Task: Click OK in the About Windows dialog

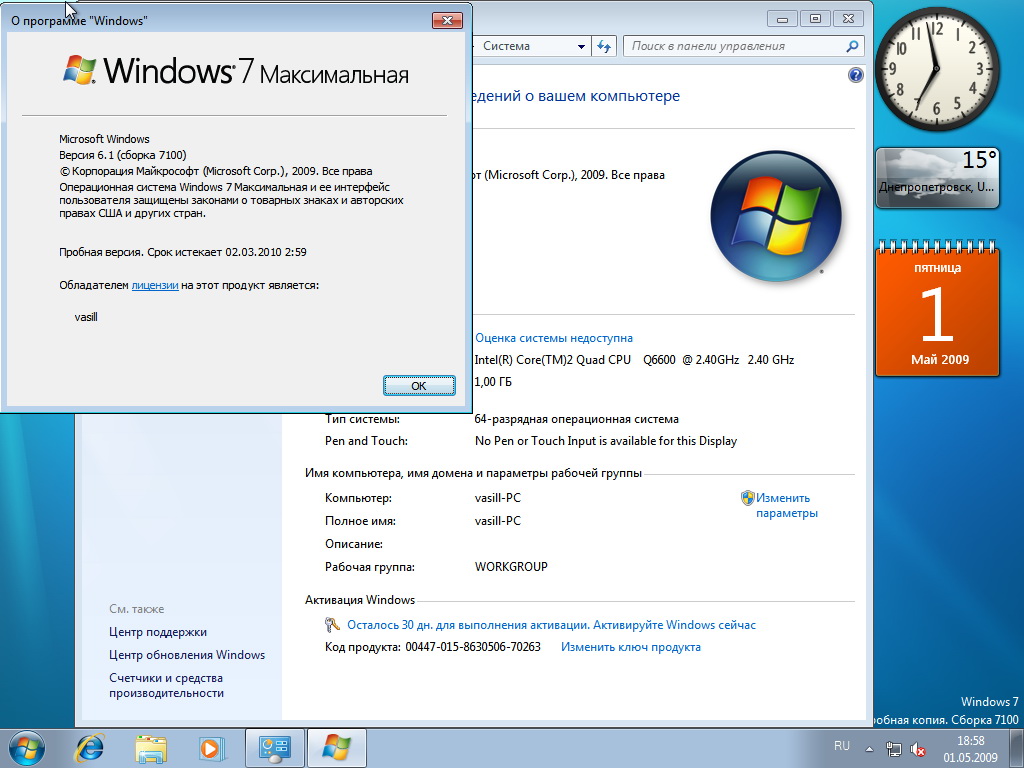Action: [419, 385]
